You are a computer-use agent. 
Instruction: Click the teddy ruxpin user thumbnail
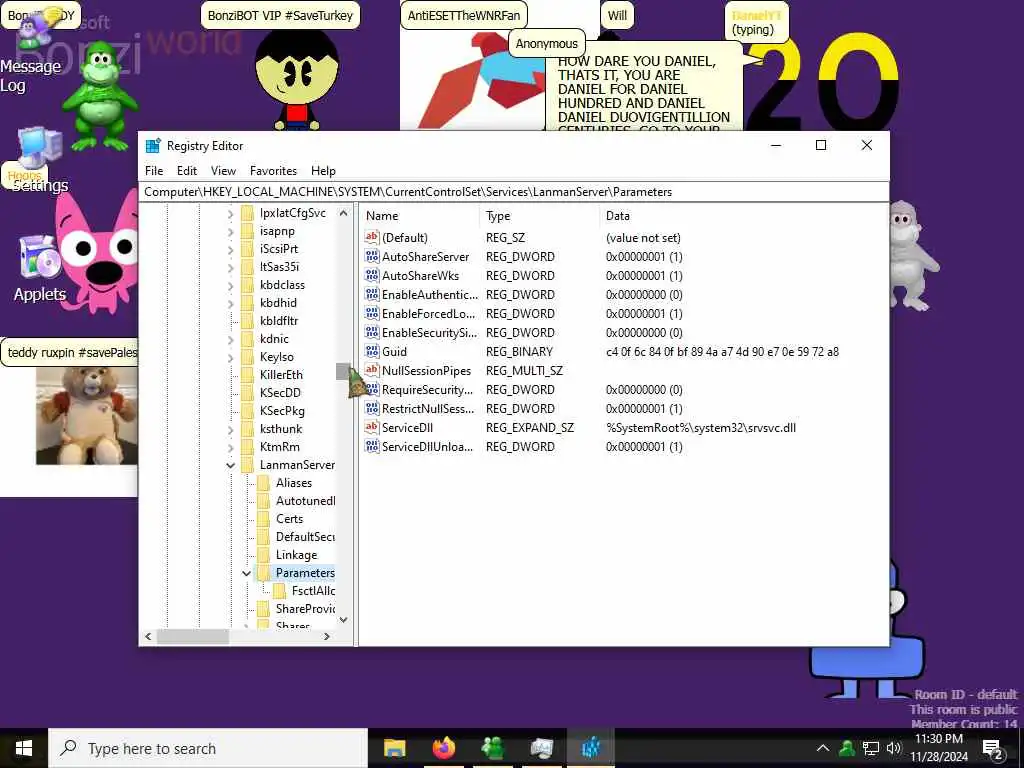coord(86,415)
